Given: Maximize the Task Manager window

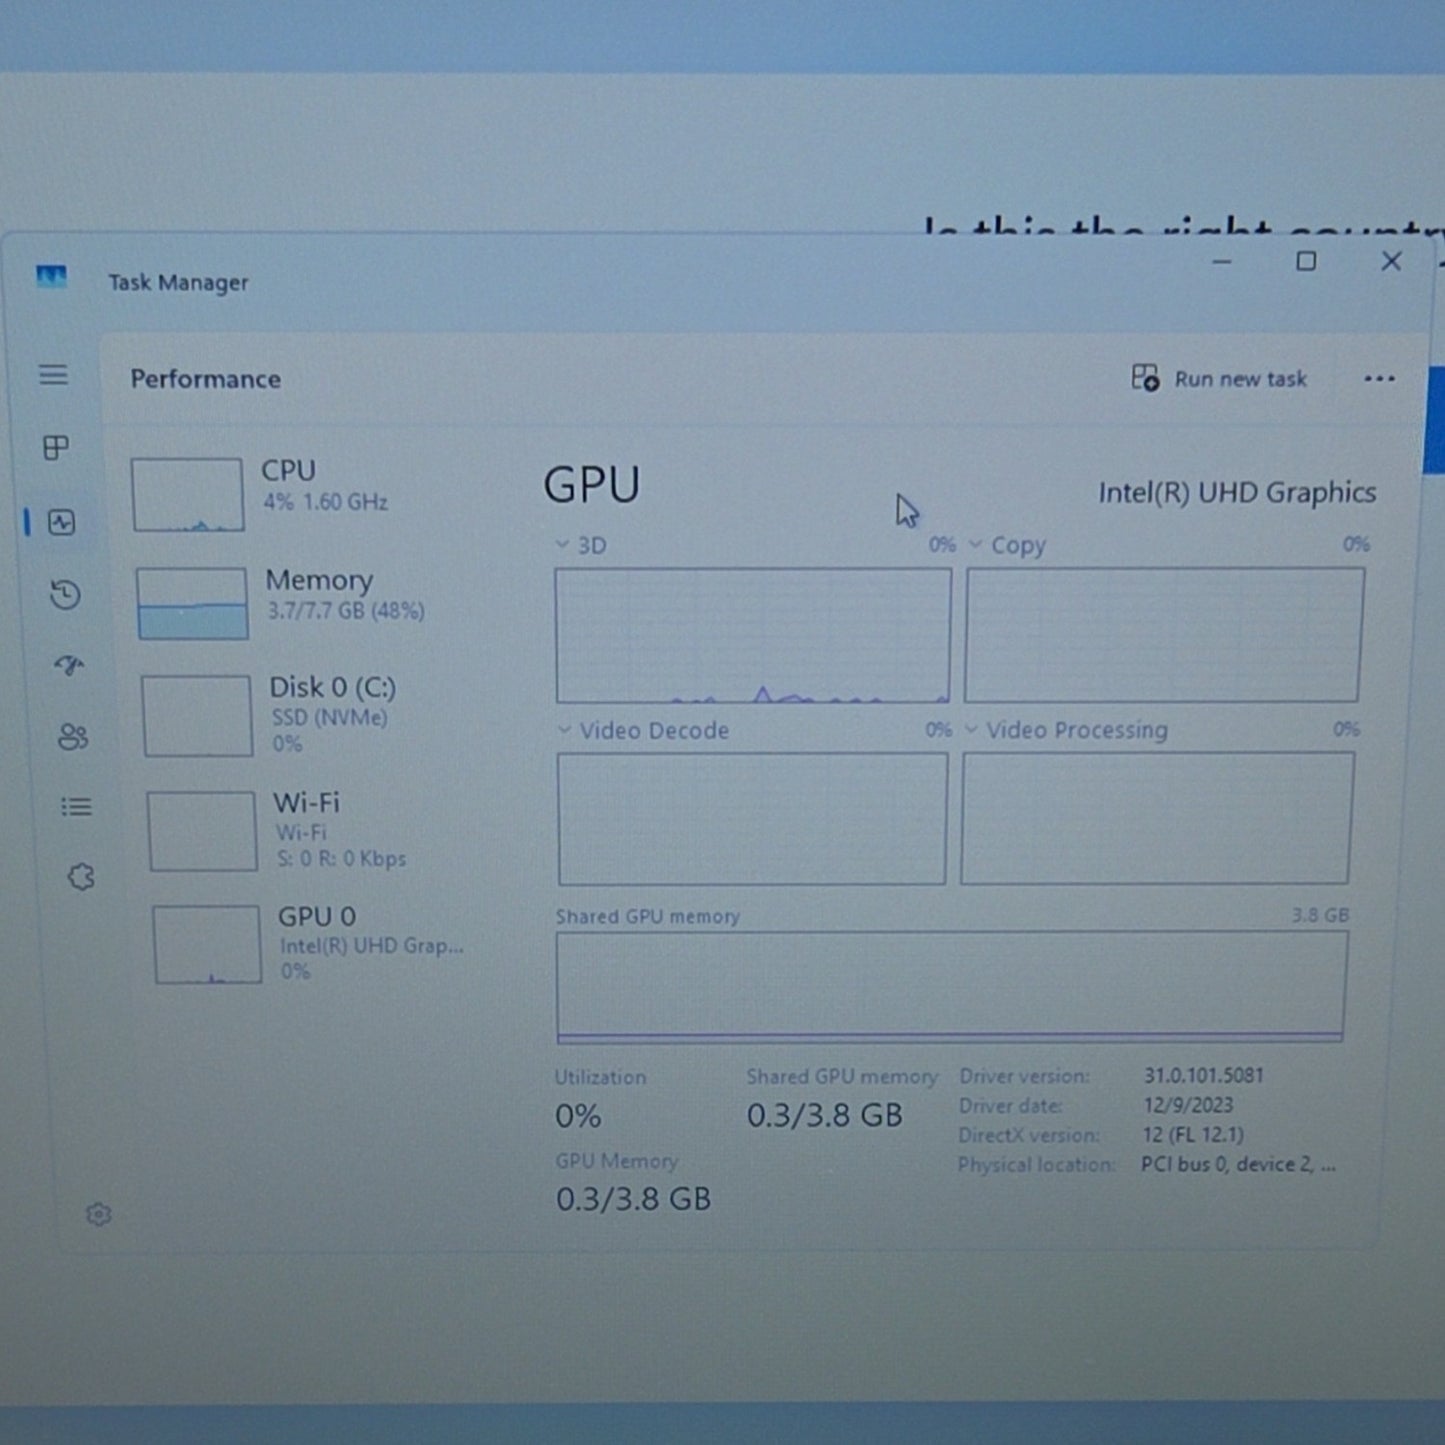Looking at the screenshot, I should [x=1306, y=262].
